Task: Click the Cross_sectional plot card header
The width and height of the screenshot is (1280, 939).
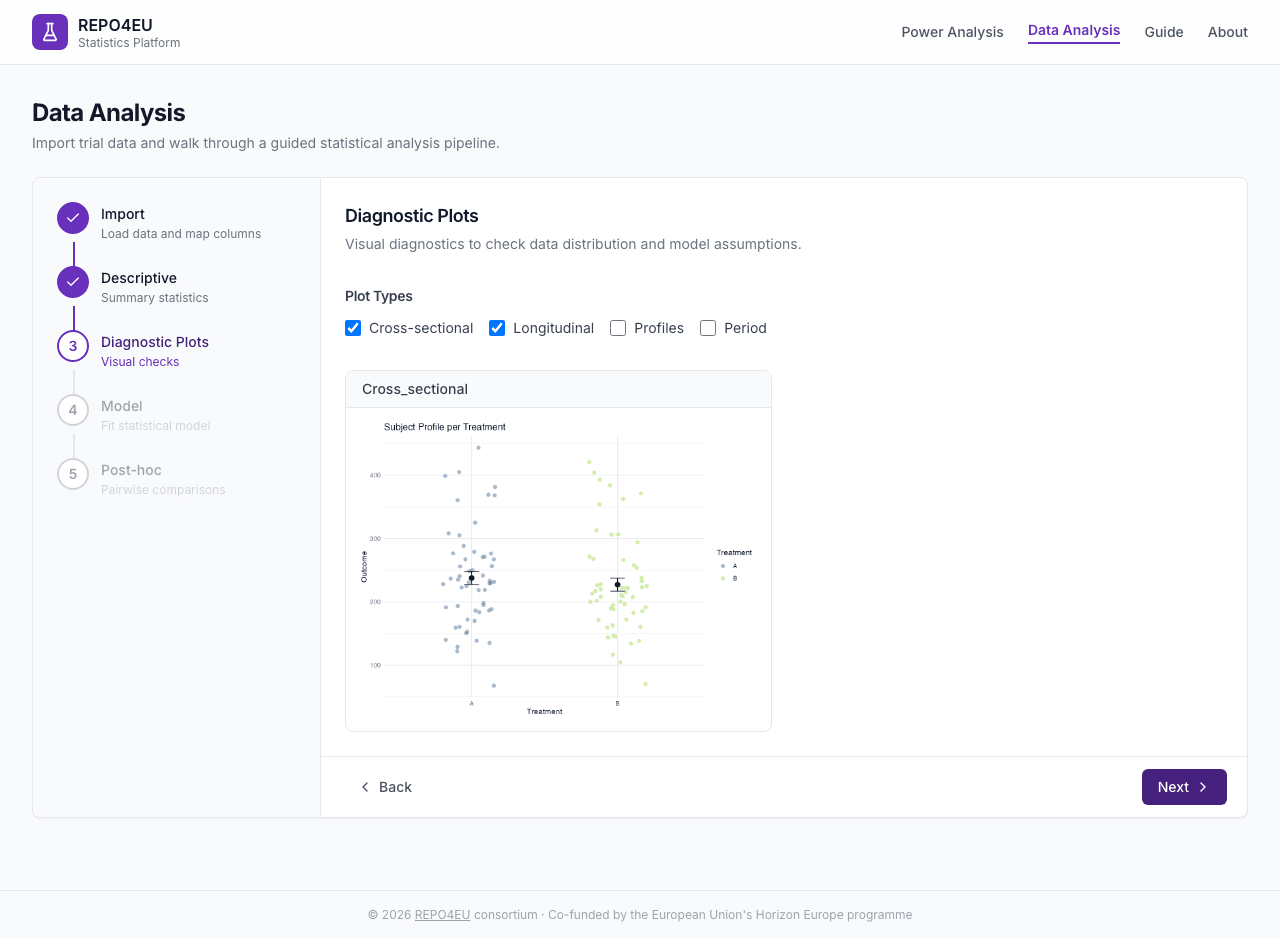Action: (558, 389)
